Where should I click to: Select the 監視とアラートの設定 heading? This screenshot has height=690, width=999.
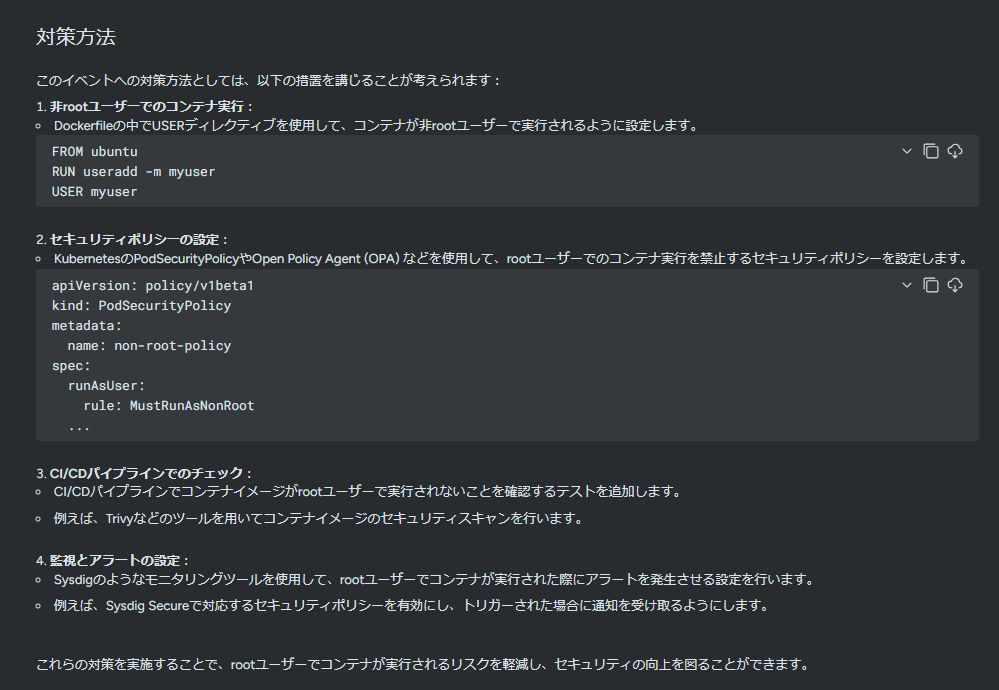tap(119, 561)
